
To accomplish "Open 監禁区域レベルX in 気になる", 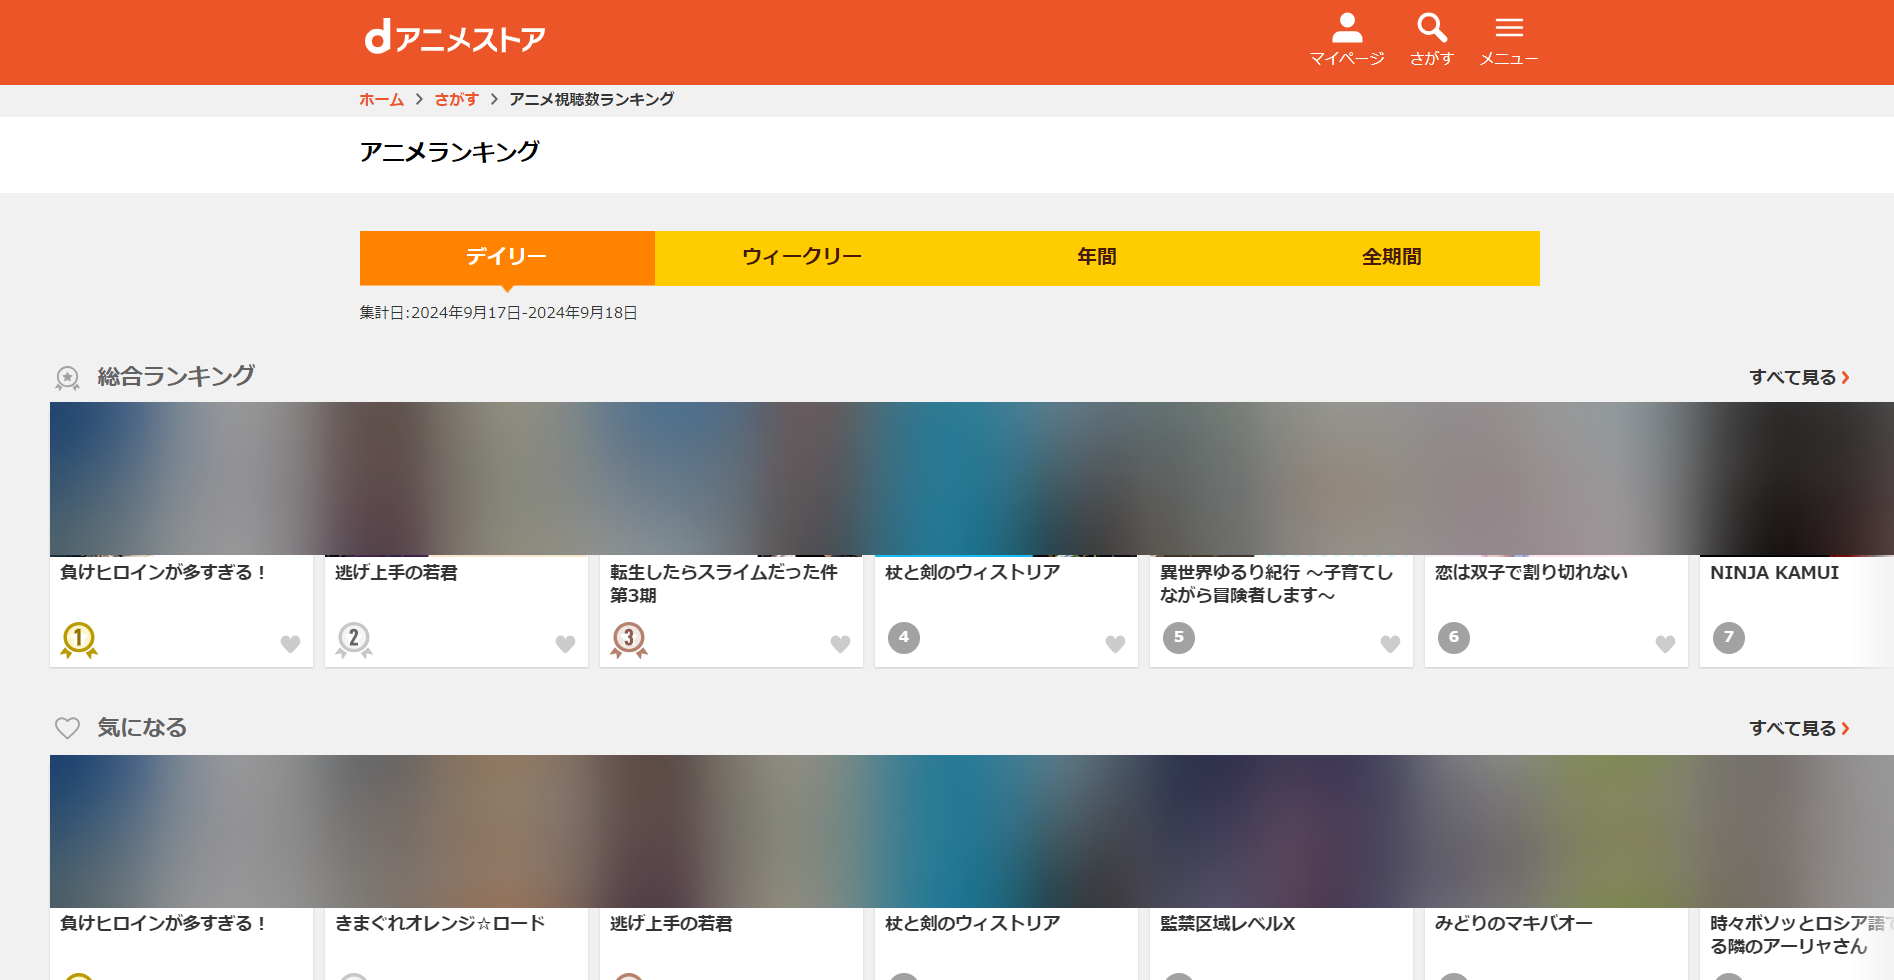I will [1228, 923].
